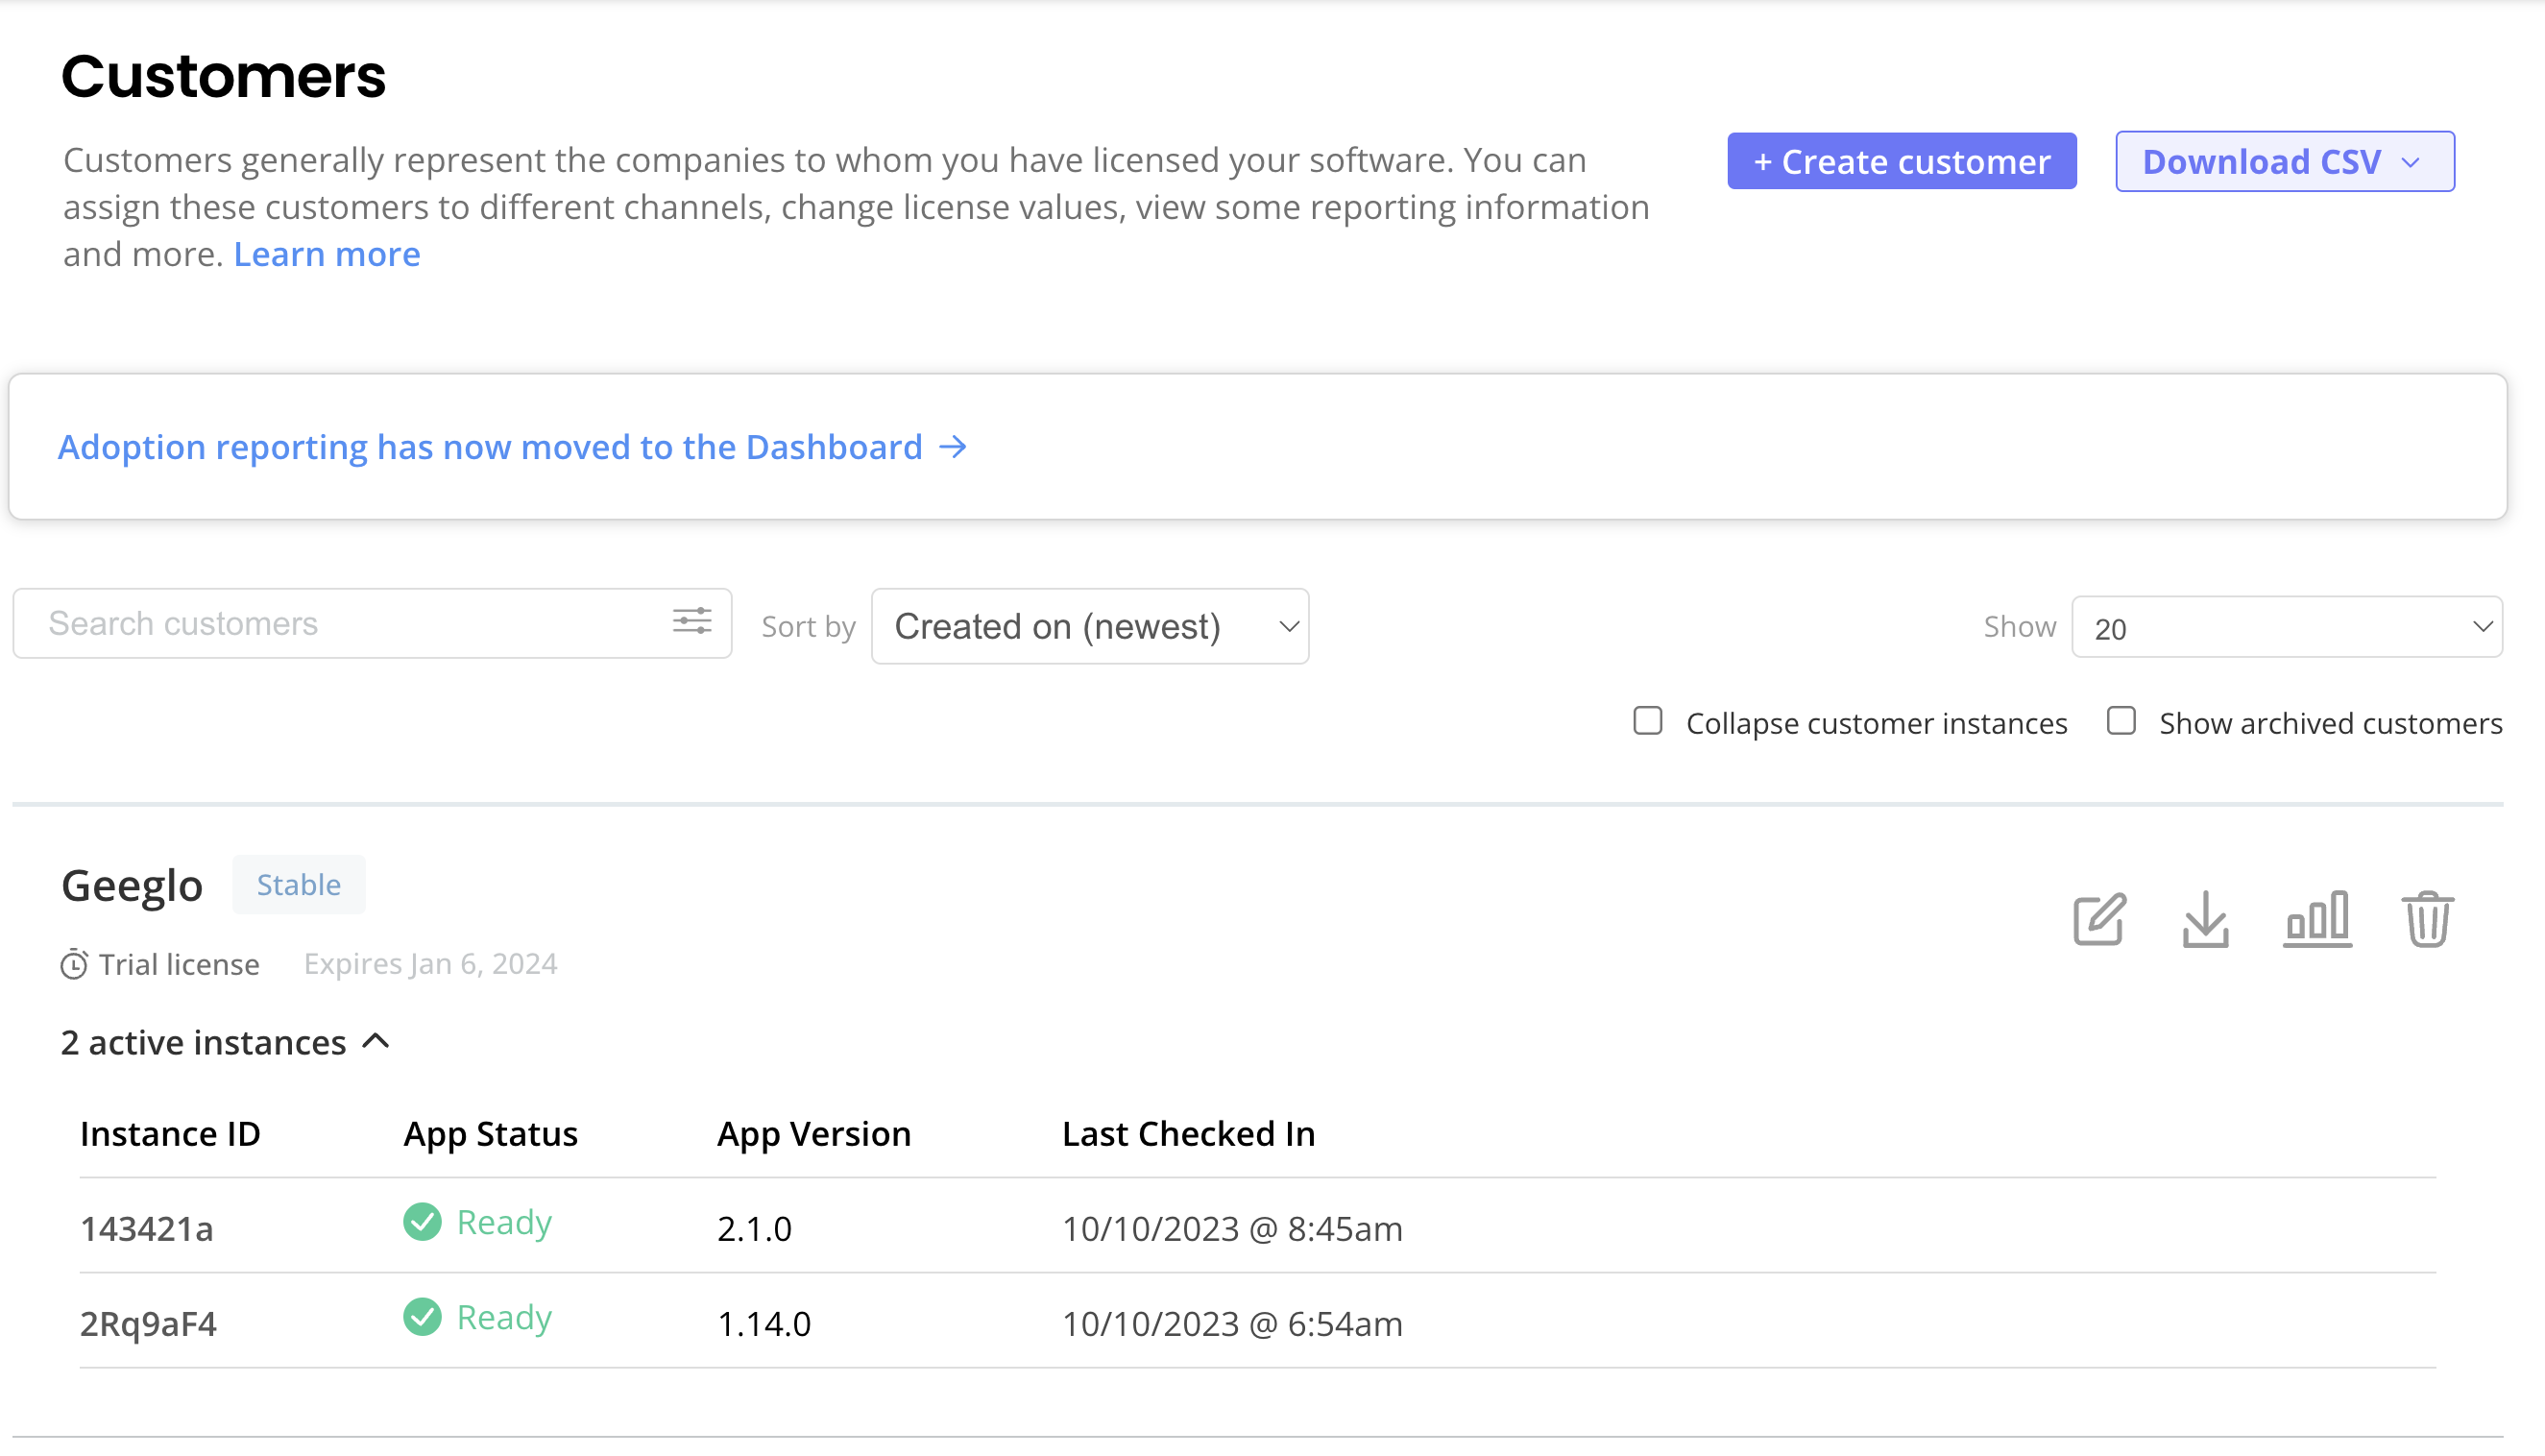
Task: Open the Learn more link
Action: point(326,254)
